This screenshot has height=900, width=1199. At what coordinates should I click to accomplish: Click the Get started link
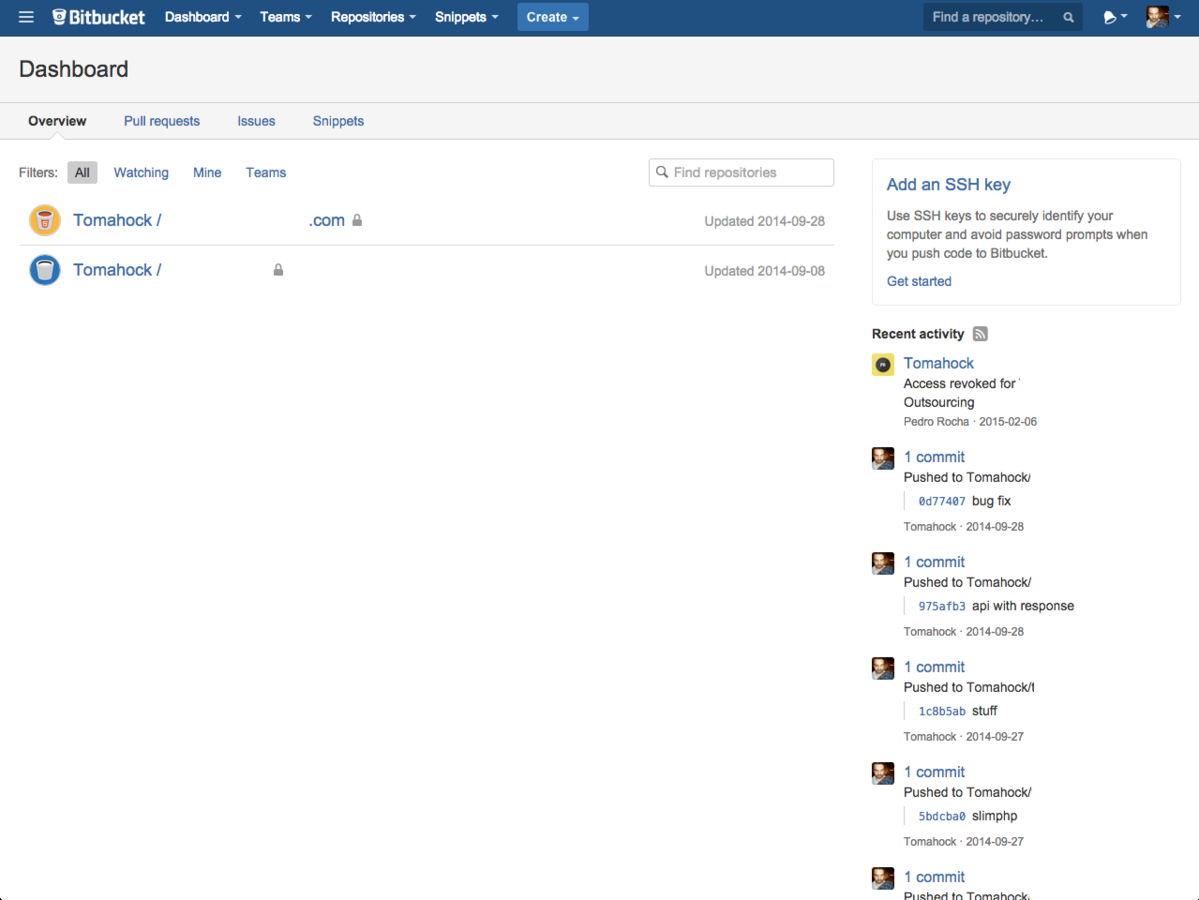[x=919, y=281]
